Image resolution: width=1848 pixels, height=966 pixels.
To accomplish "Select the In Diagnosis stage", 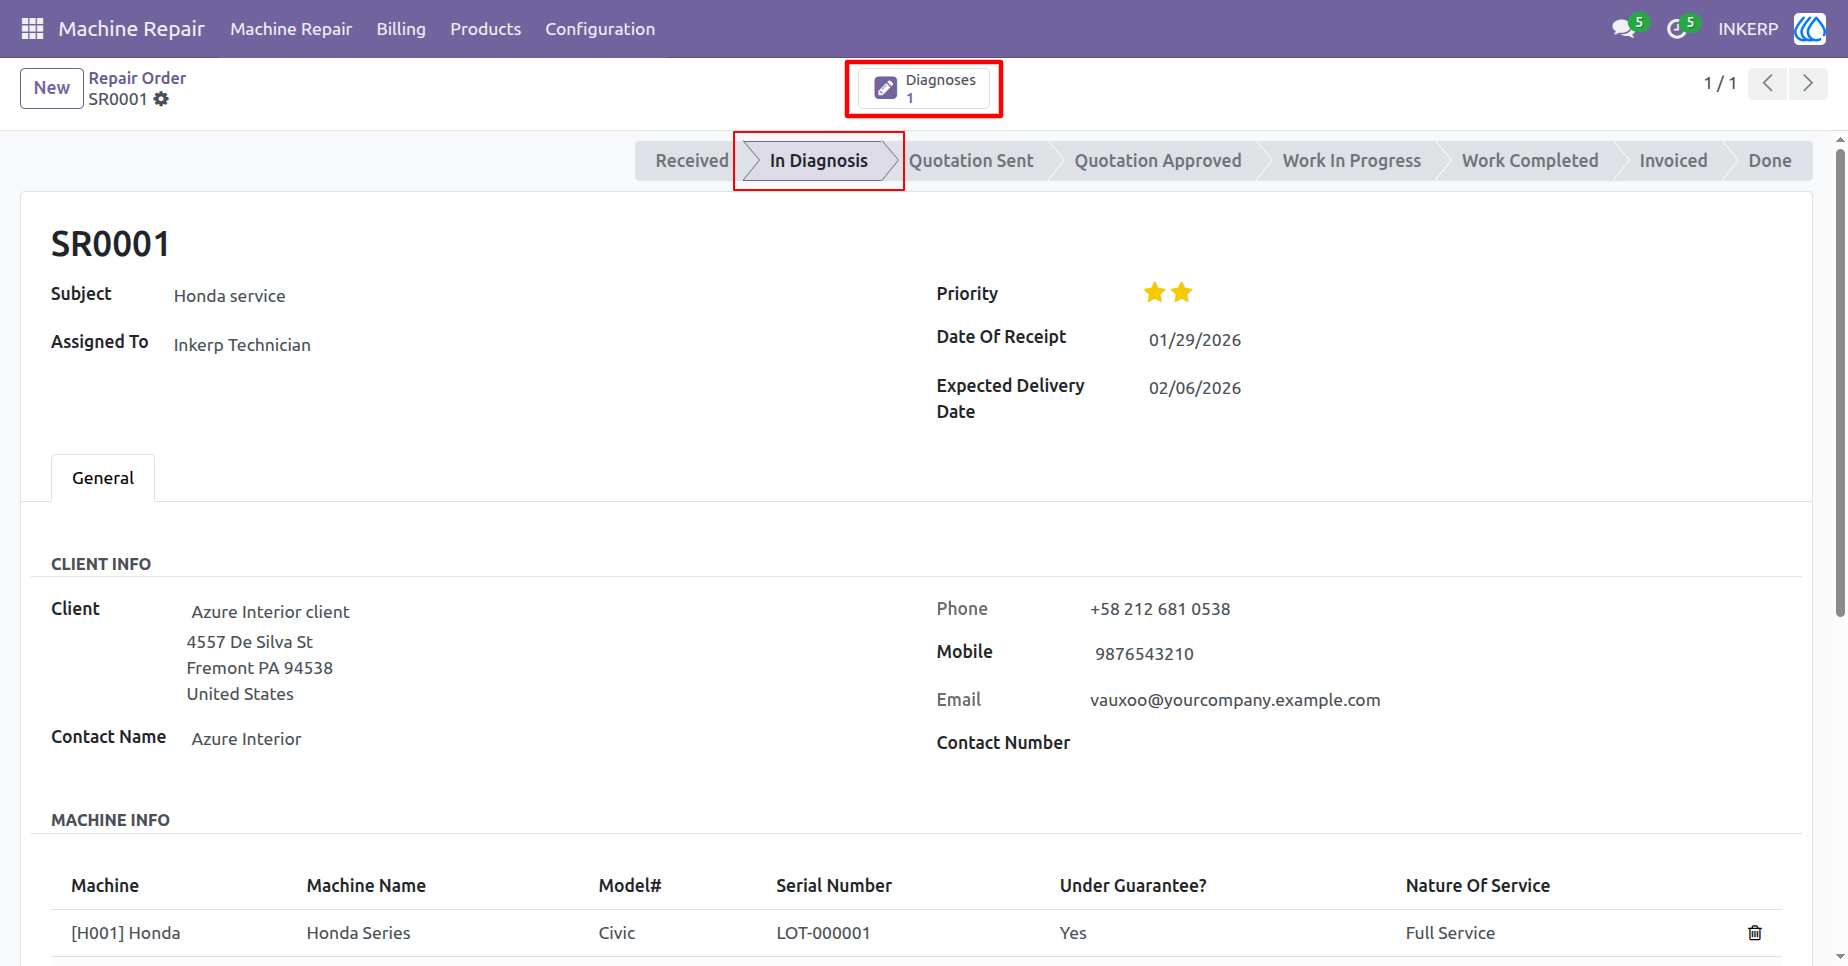I will [x=819, y=161].
